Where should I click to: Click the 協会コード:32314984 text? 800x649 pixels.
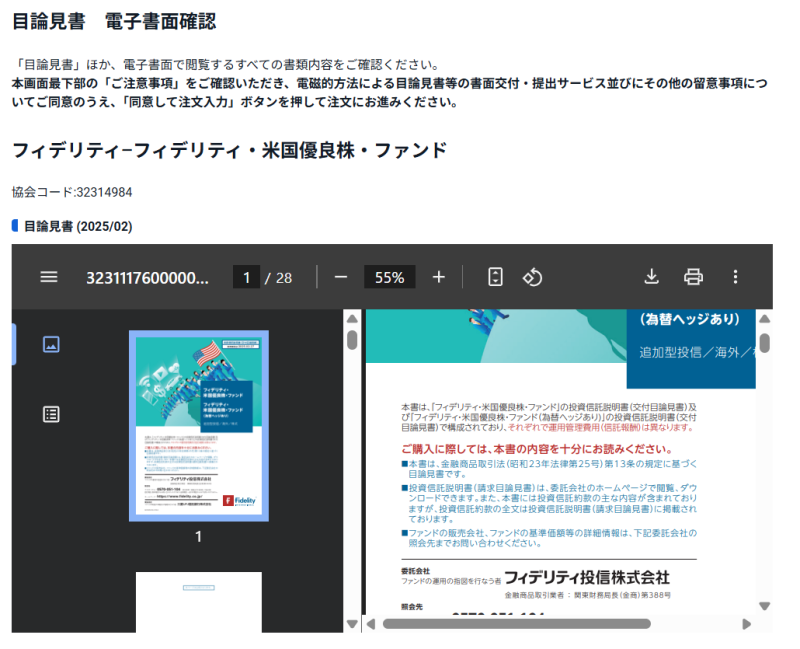tap(72, 192)
